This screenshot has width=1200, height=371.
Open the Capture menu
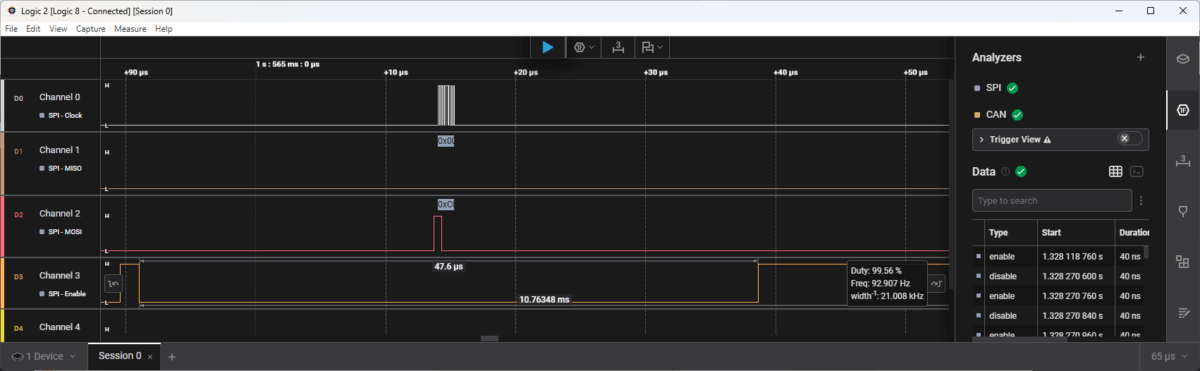point(91,29)
